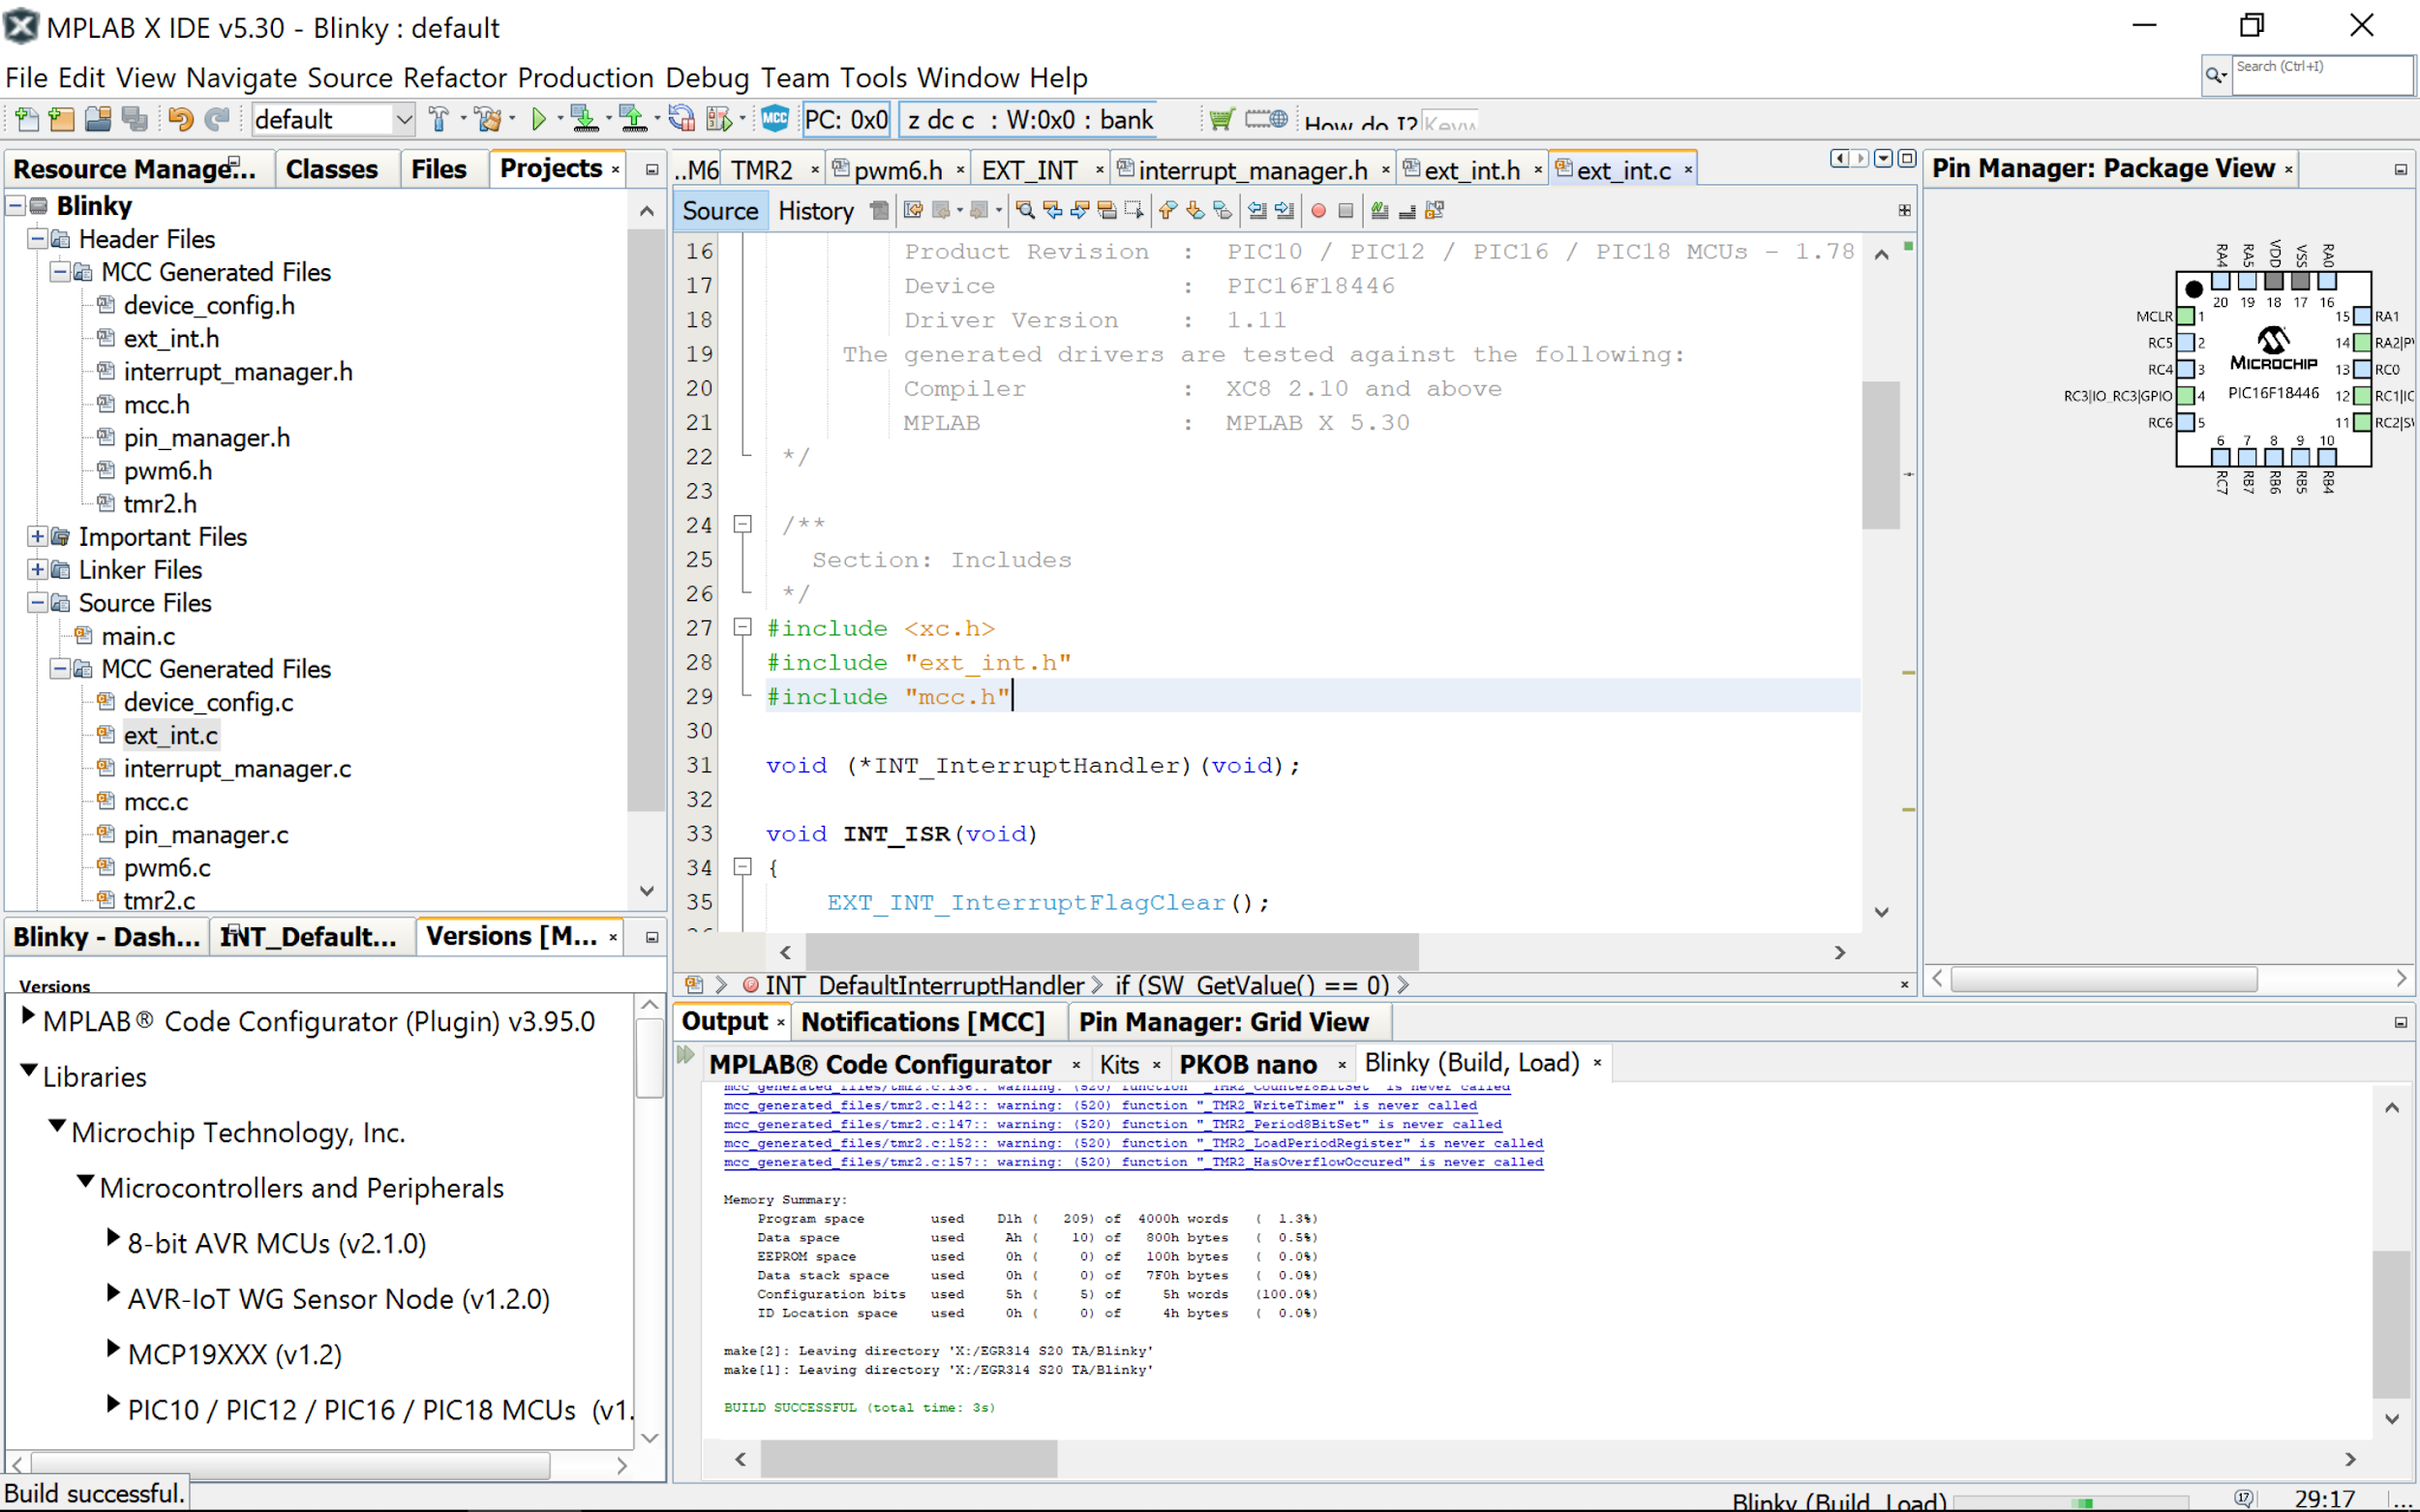Click the Shift Line Left icon
Screen dimensions: 2420x1512
(1257, 211)
